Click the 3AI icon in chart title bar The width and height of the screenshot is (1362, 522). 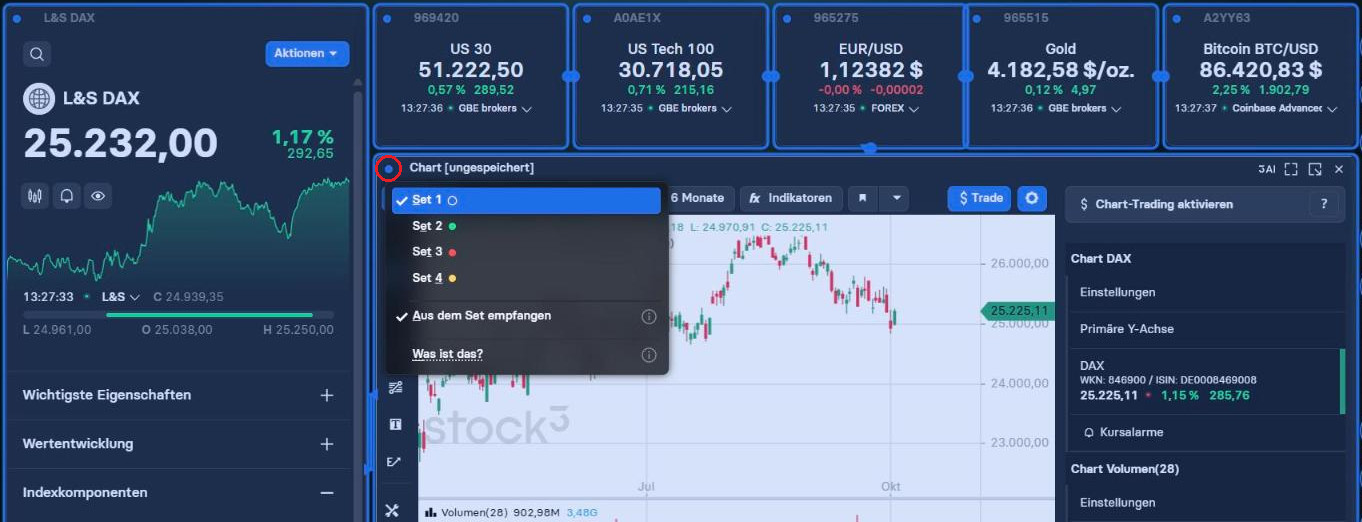click(1266, 169)
